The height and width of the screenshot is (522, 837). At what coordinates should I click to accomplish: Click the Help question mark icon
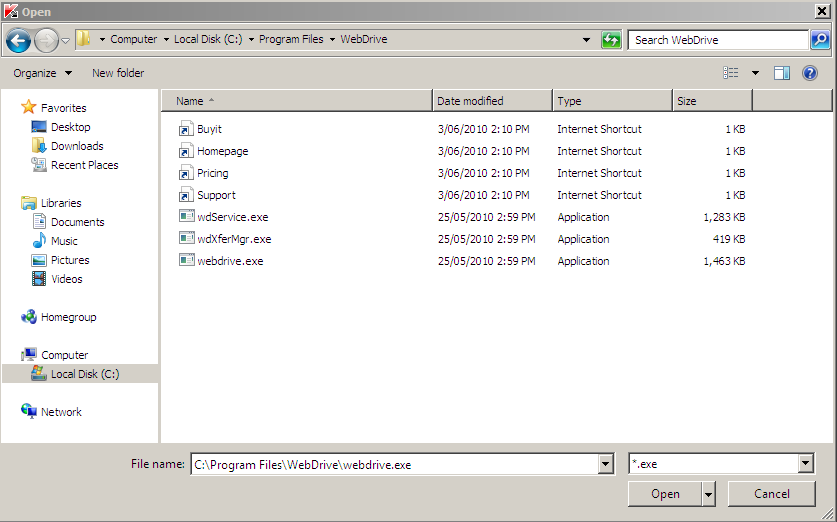[x=810, y=73]
